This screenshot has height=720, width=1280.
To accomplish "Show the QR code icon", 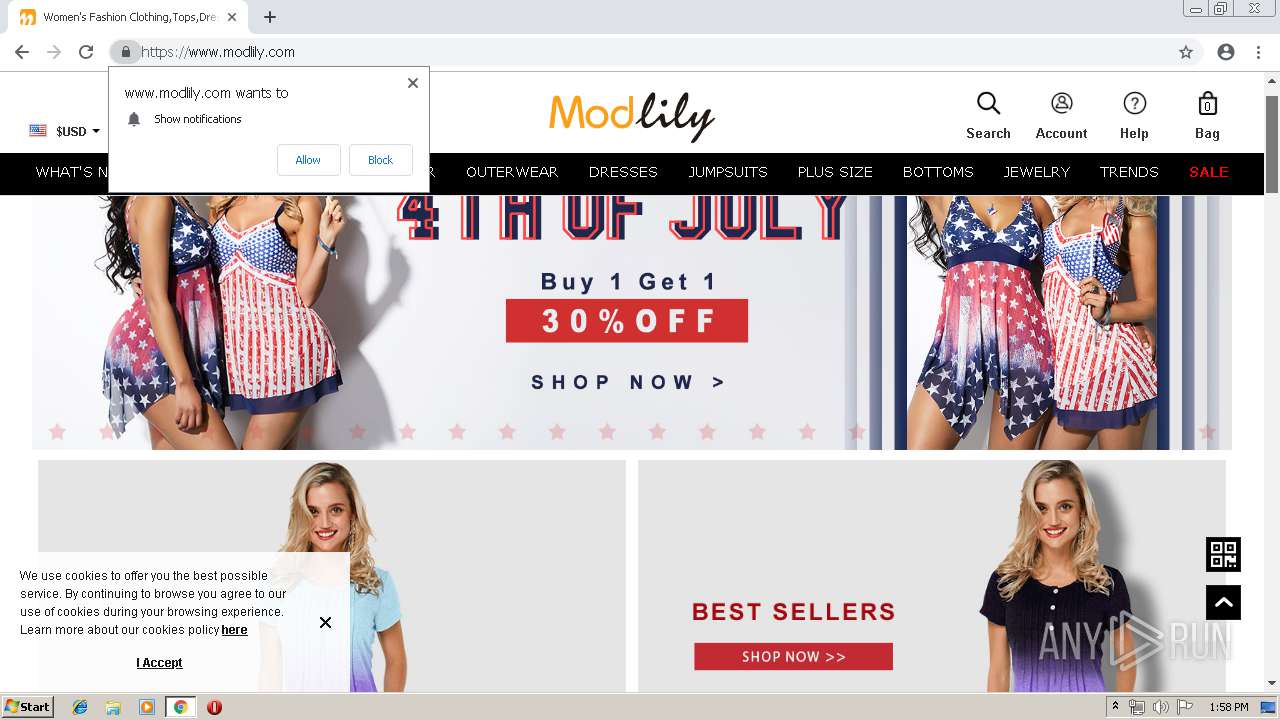I will point(1223,554).
